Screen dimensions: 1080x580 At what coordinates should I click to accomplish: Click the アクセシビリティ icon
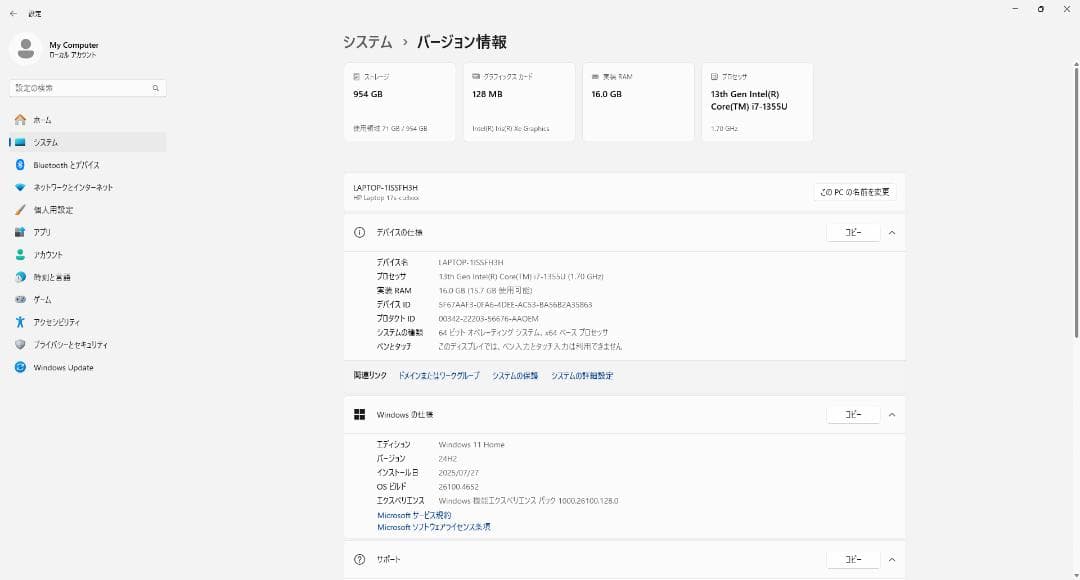point(19,322)
